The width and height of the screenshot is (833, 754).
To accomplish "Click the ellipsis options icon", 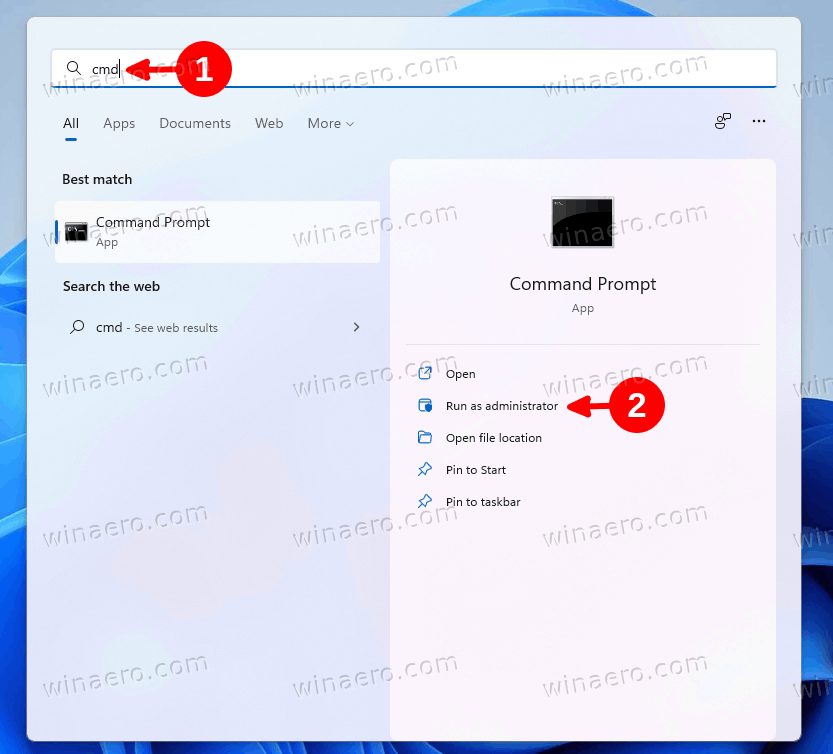I will (x=759, y=121).
